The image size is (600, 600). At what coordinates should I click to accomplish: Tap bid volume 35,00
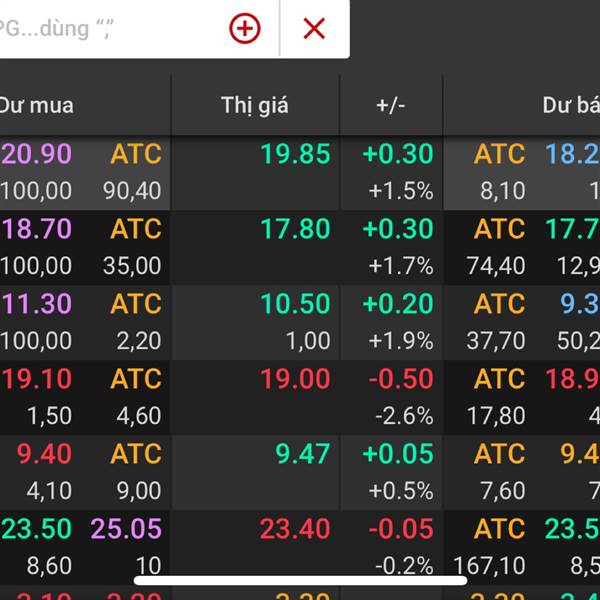(x=132, y=266)
